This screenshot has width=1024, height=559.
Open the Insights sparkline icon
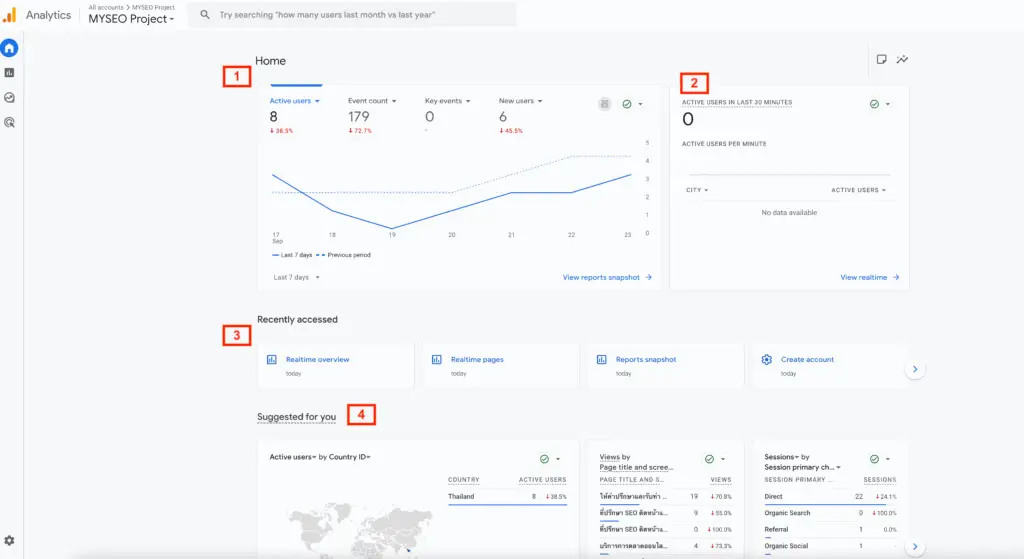902,59
